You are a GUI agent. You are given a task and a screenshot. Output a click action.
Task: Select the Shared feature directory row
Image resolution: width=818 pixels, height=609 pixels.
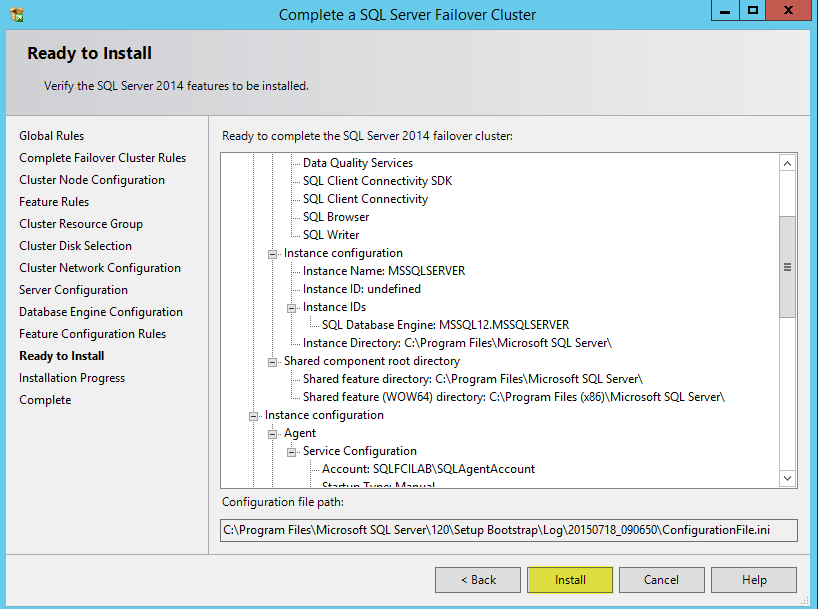point(473,379)
